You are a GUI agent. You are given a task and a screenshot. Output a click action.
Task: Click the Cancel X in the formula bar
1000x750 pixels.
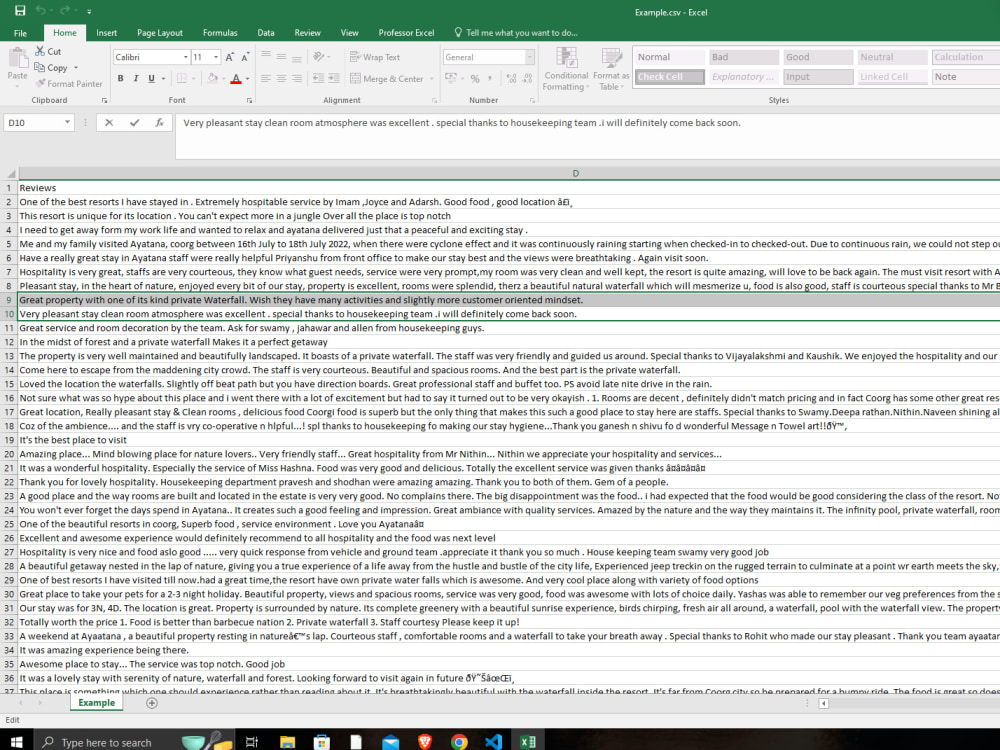coord(109,122)
